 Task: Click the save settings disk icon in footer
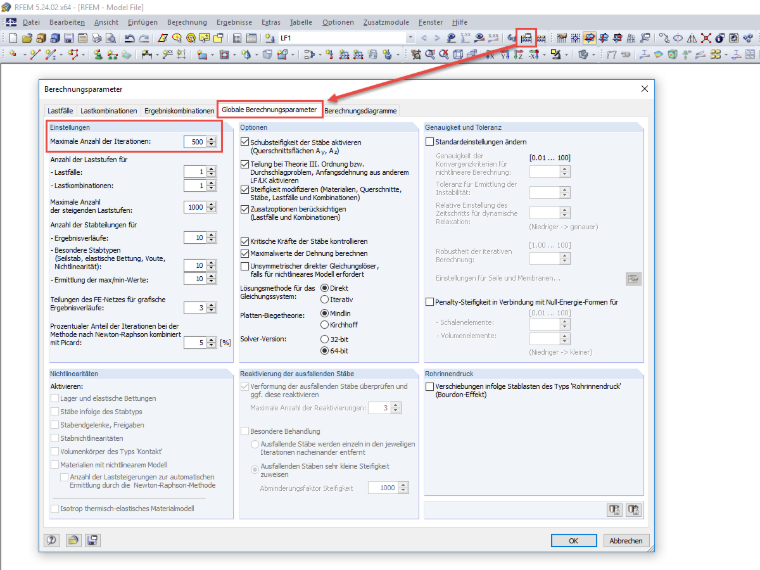pos(93,540)
